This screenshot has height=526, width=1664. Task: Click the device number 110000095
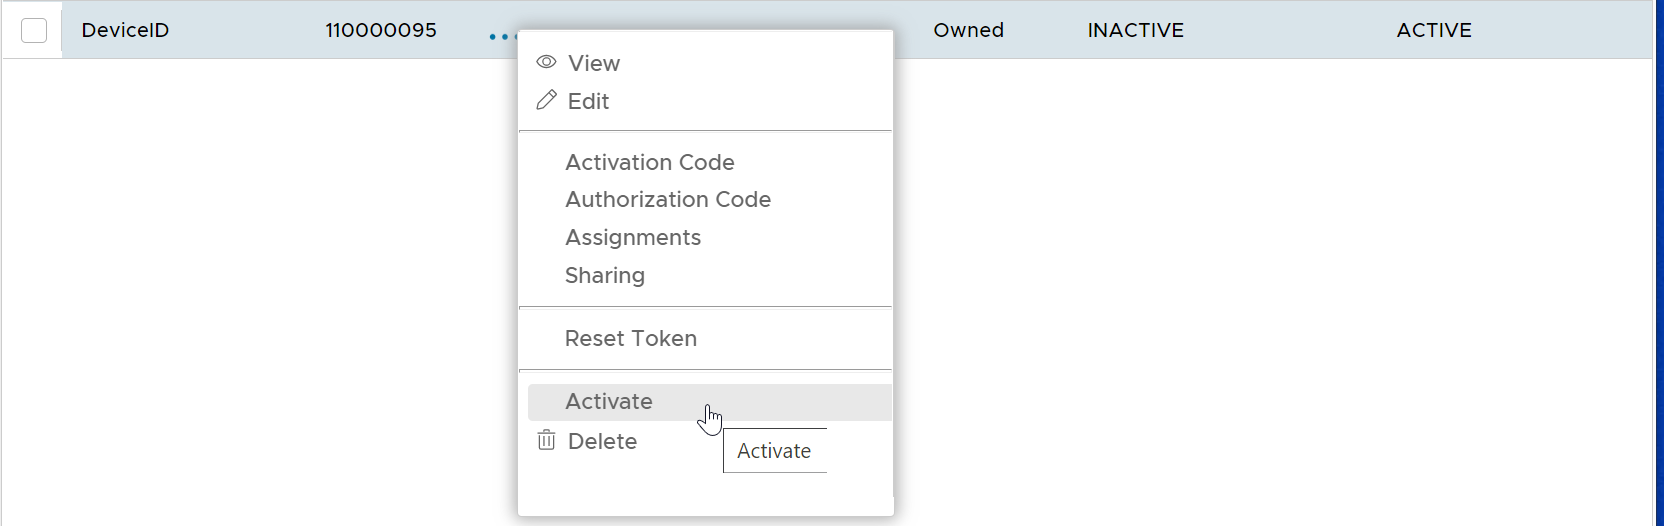click(380, 30)
